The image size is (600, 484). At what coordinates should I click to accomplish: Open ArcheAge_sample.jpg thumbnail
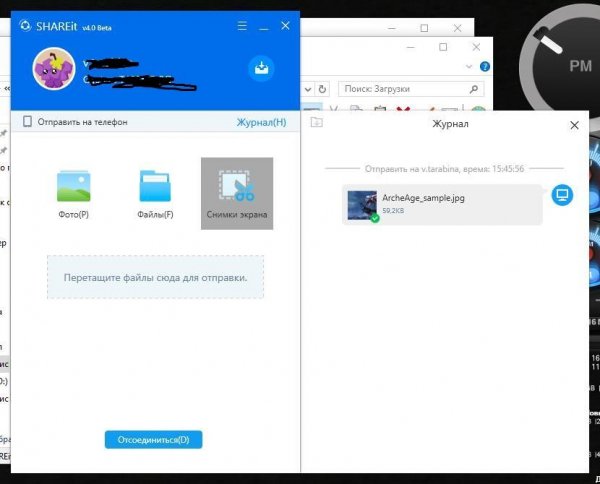(x=362, y=205)
